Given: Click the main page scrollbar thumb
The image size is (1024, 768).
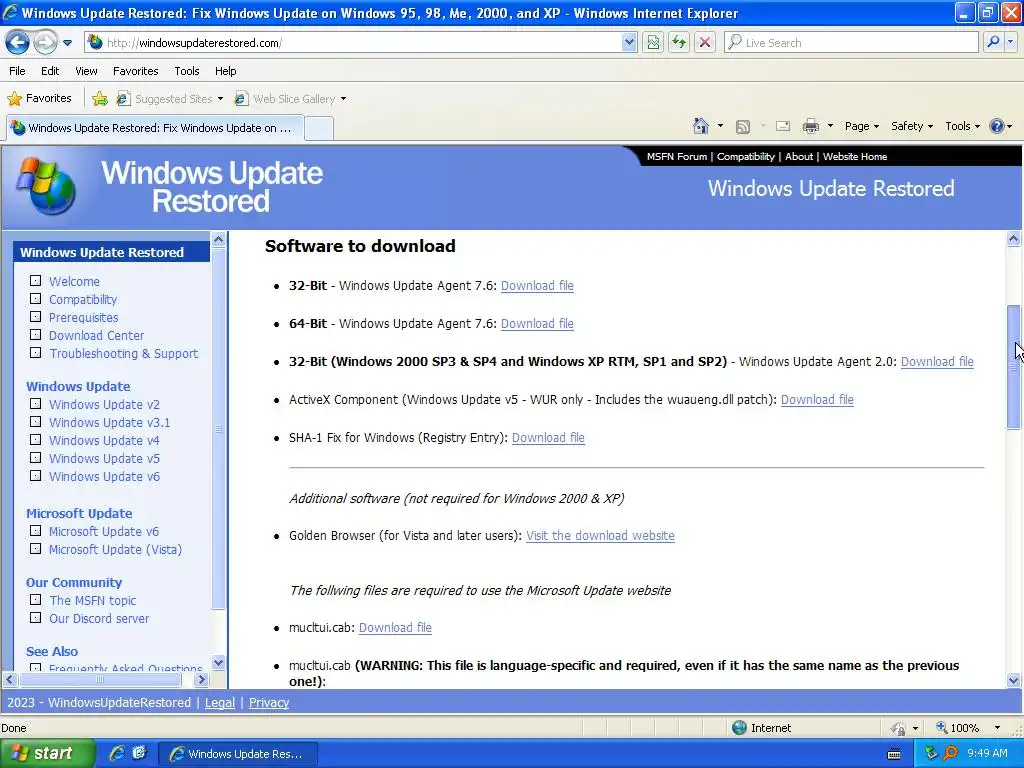Looking at the screenshot, I should [x=1013, y=367].
